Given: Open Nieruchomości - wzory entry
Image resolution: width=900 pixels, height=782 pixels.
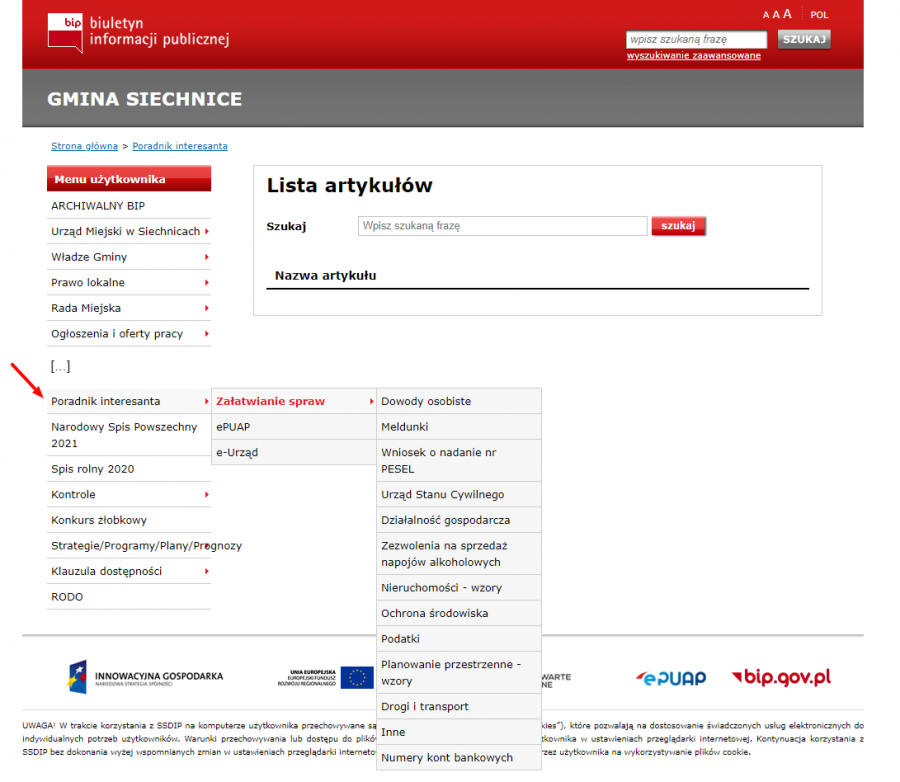Looking at the screenshot, I should pos(459,588).
